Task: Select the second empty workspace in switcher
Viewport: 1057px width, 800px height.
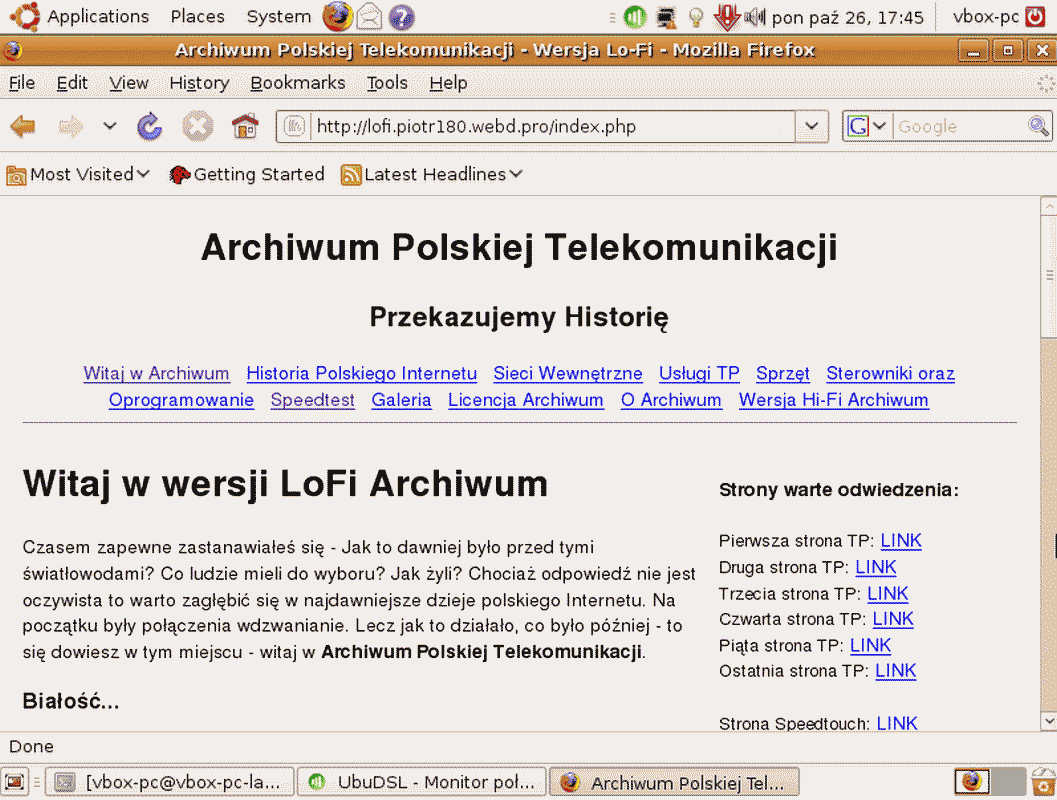Action: (1008, 782)
